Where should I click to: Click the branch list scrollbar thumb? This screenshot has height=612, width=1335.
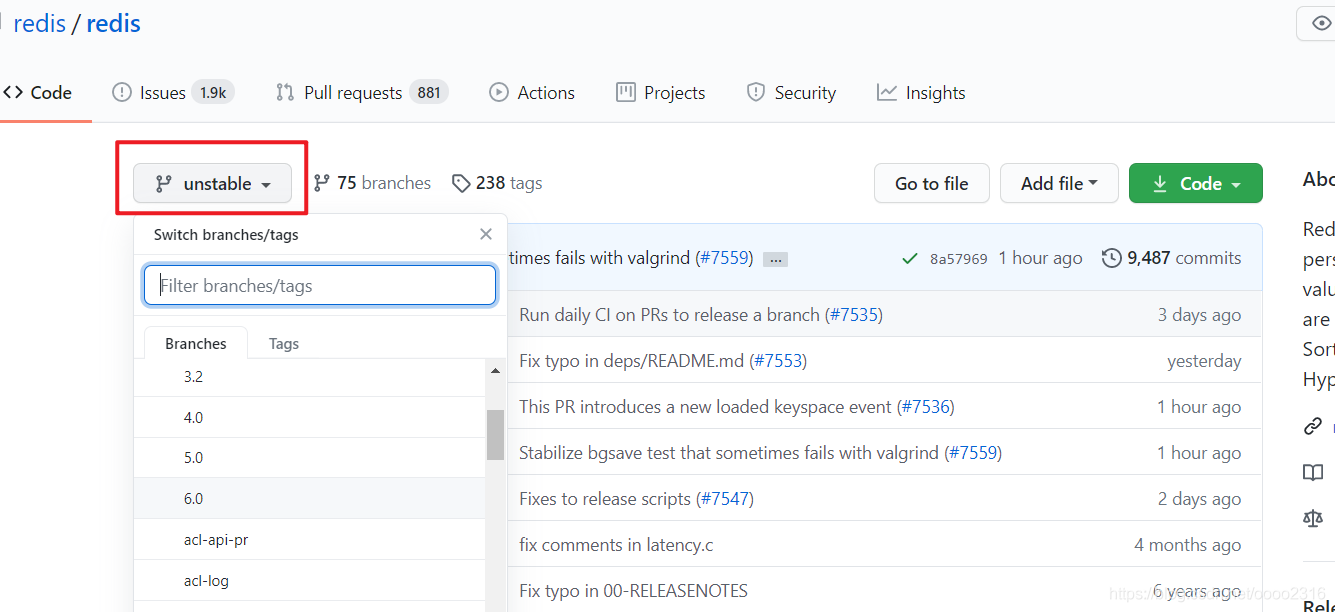click(x=495, y=434)
